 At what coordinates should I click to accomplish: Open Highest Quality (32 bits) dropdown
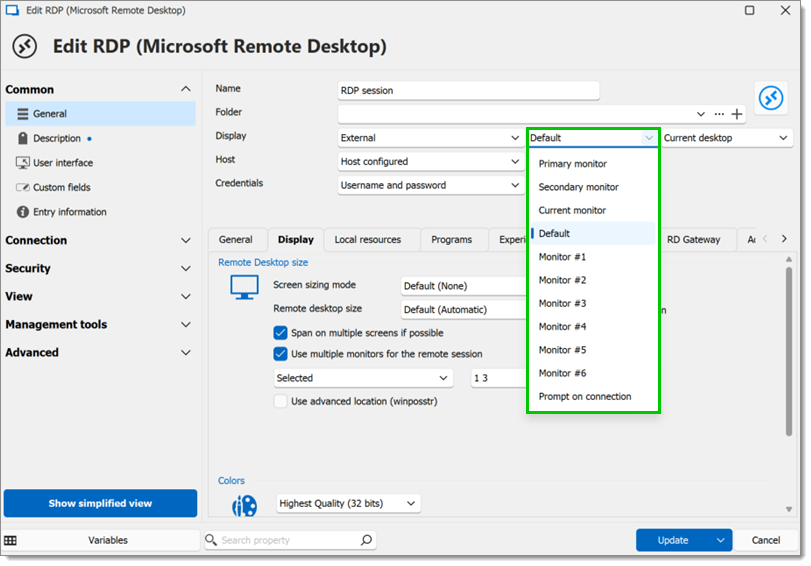[x=349, y=503]
